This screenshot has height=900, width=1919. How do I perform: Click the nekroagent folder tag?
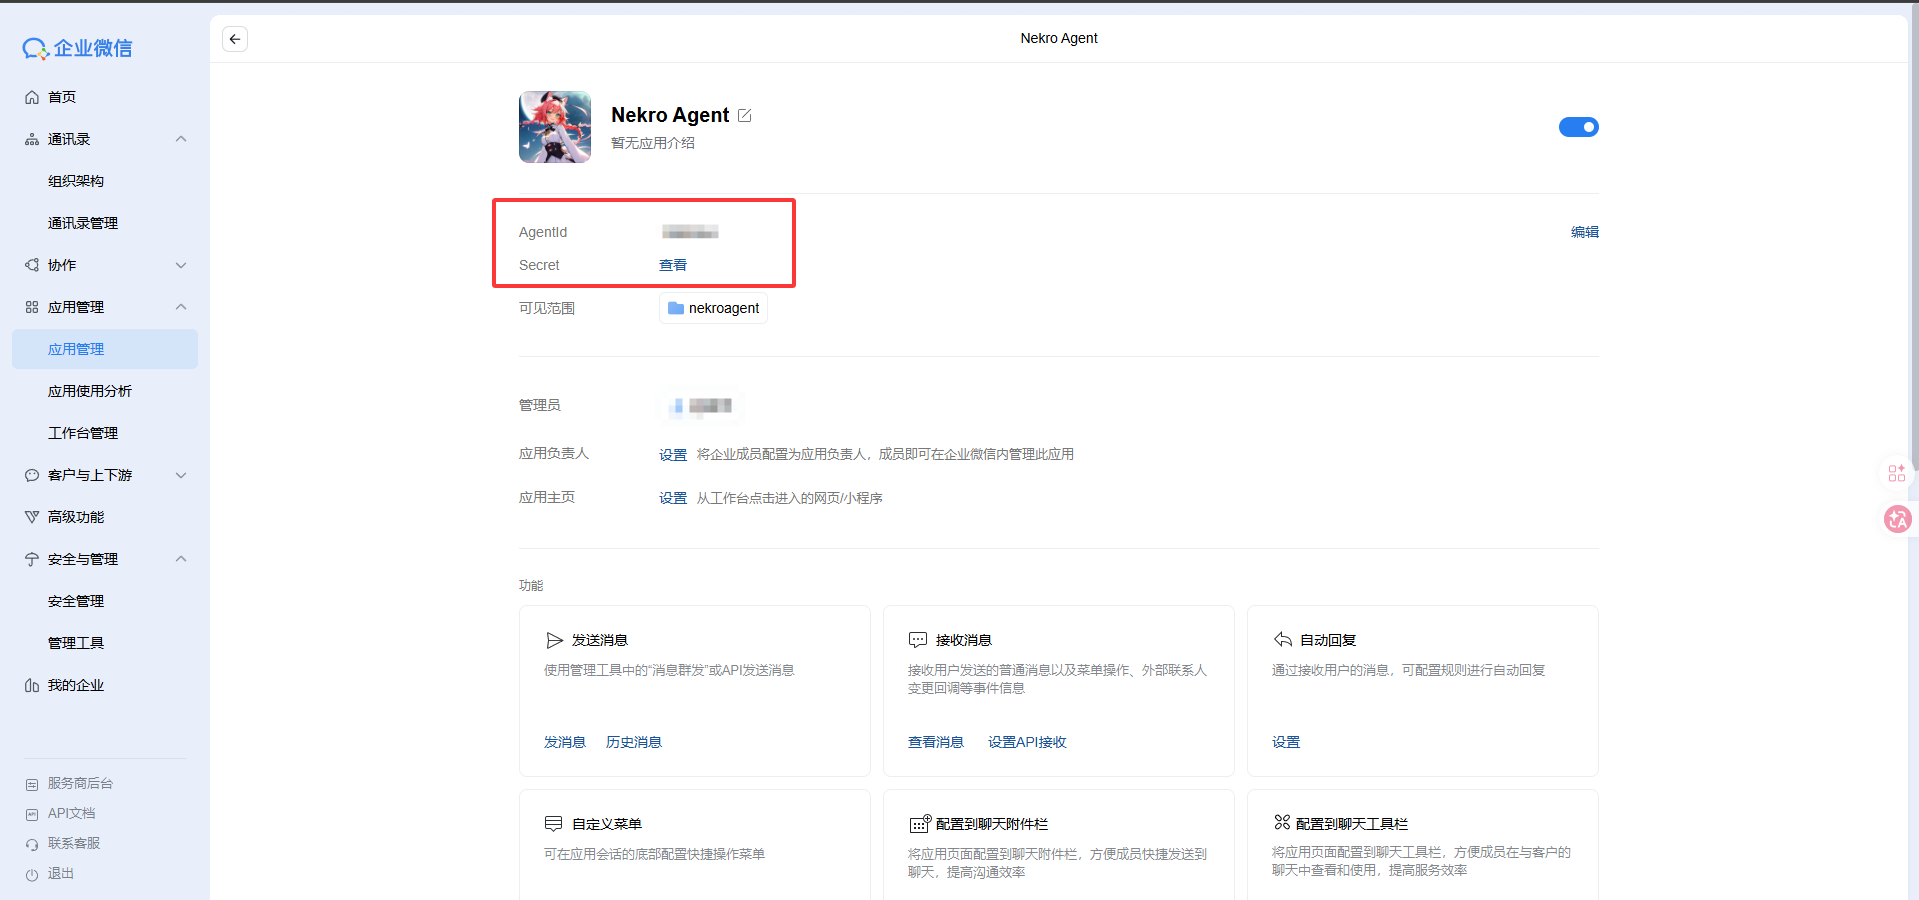[713, 308]
